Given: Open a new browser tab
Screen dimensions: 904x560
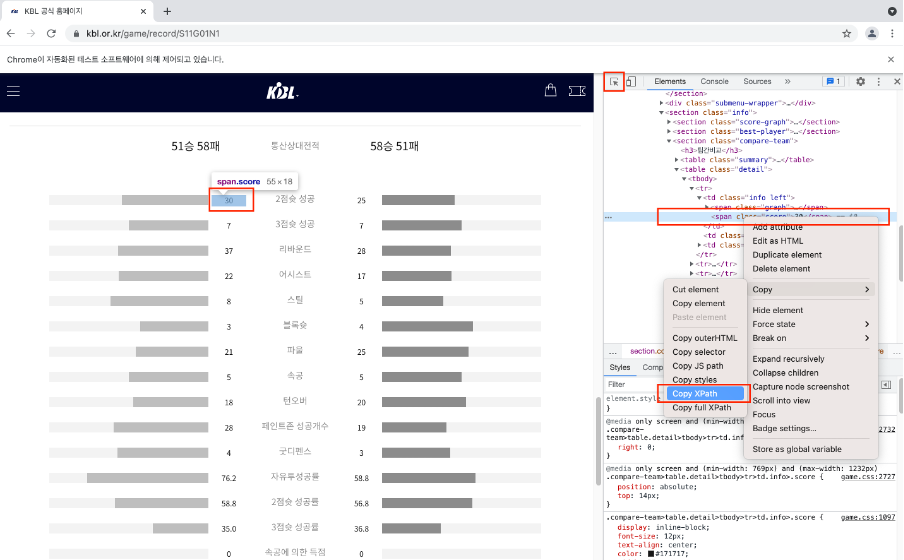Looking at the screenshot, I should coord(167,11).
